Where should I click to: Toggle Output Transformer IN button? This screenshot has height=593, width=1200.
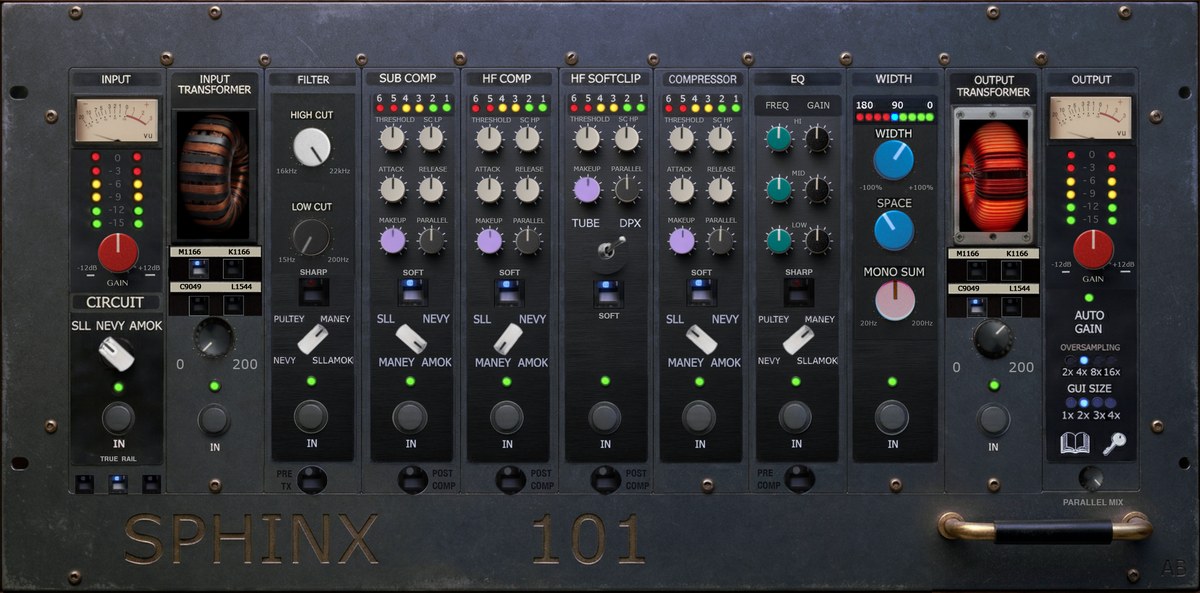pos(993,419)
